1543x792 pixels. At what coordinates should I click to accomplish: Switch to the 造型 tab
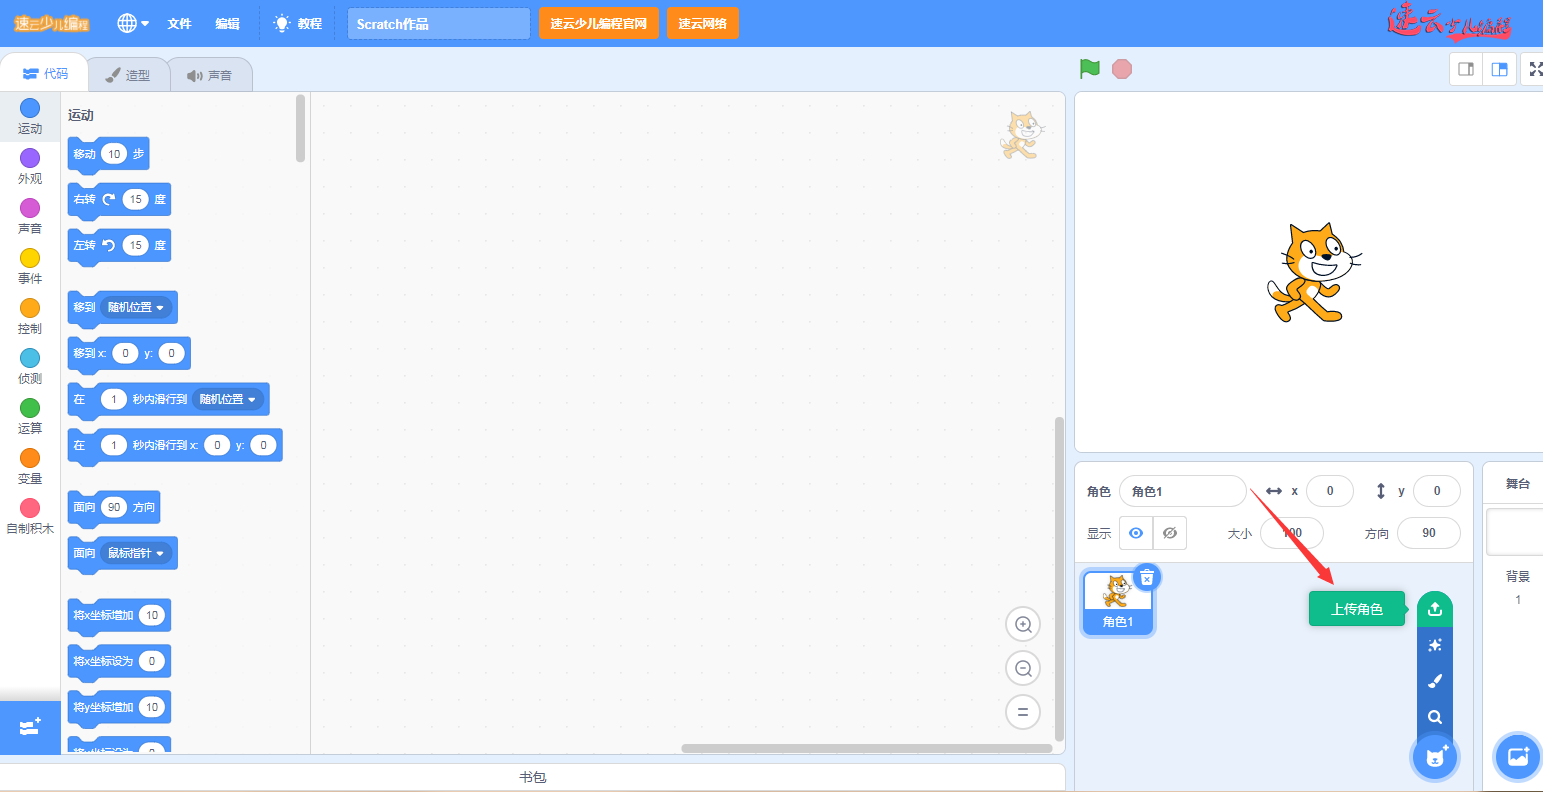click(x=128, y=75)
